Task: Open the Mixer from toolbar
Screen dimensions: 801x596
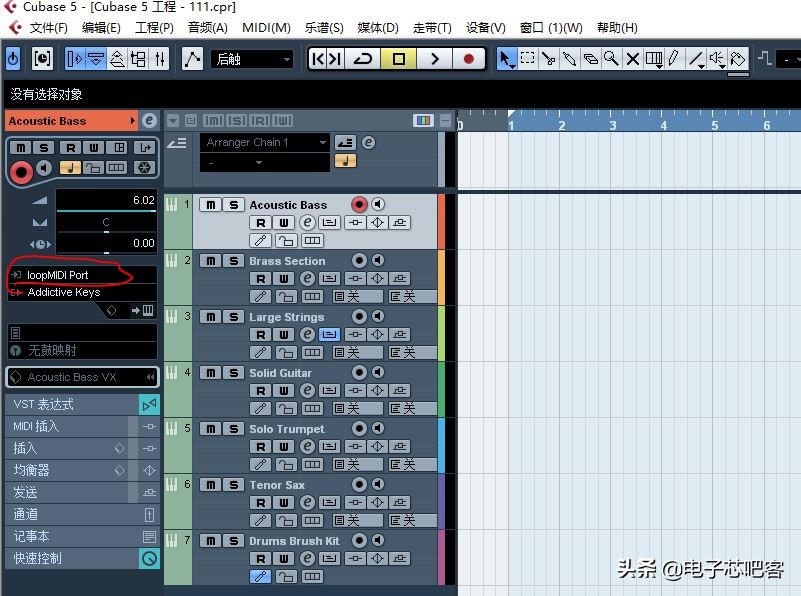Action: (x=160, y=59)
